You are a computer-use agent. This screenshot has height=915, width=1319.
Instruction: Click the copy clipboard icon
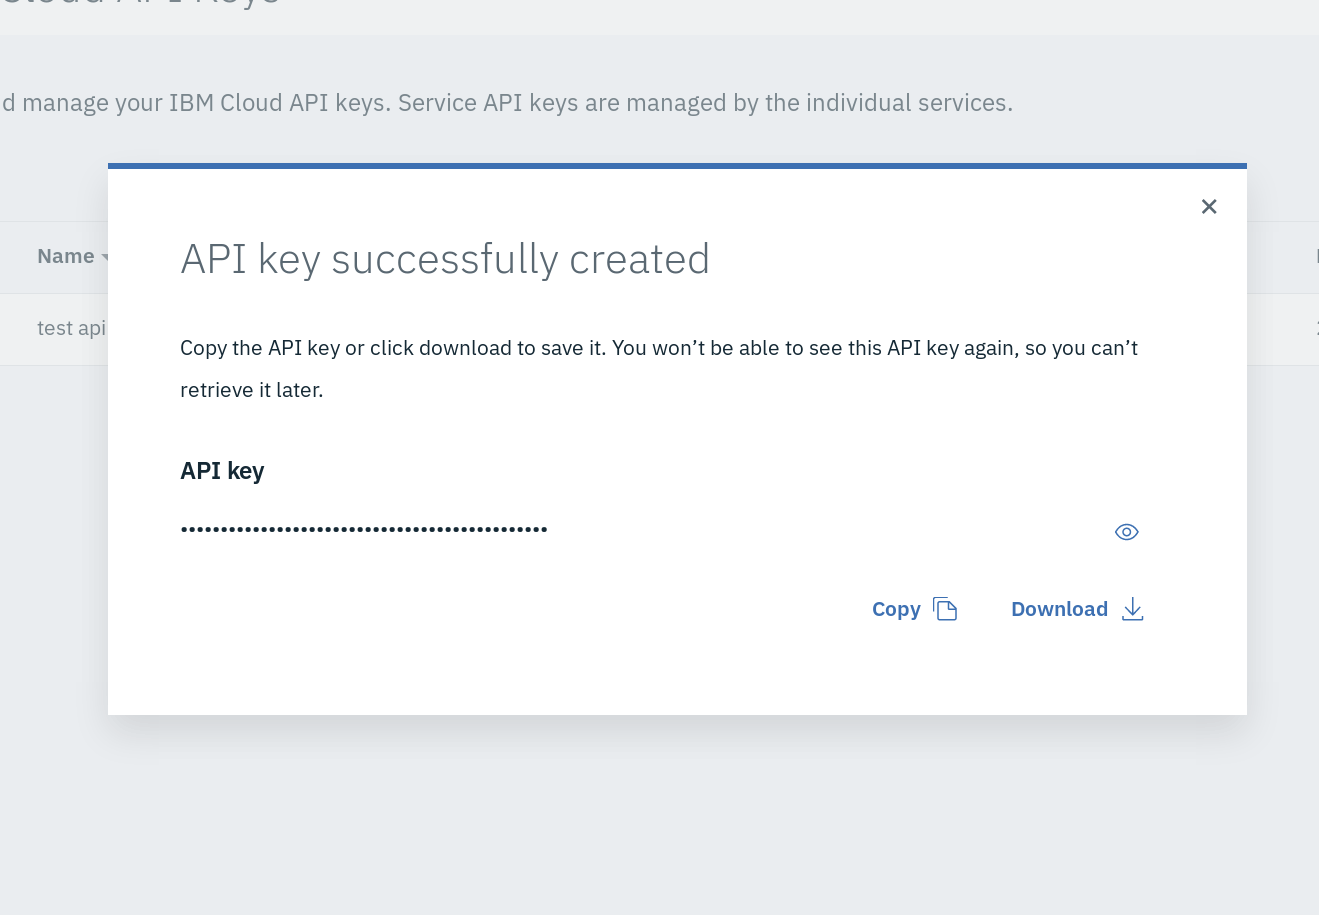945,609
